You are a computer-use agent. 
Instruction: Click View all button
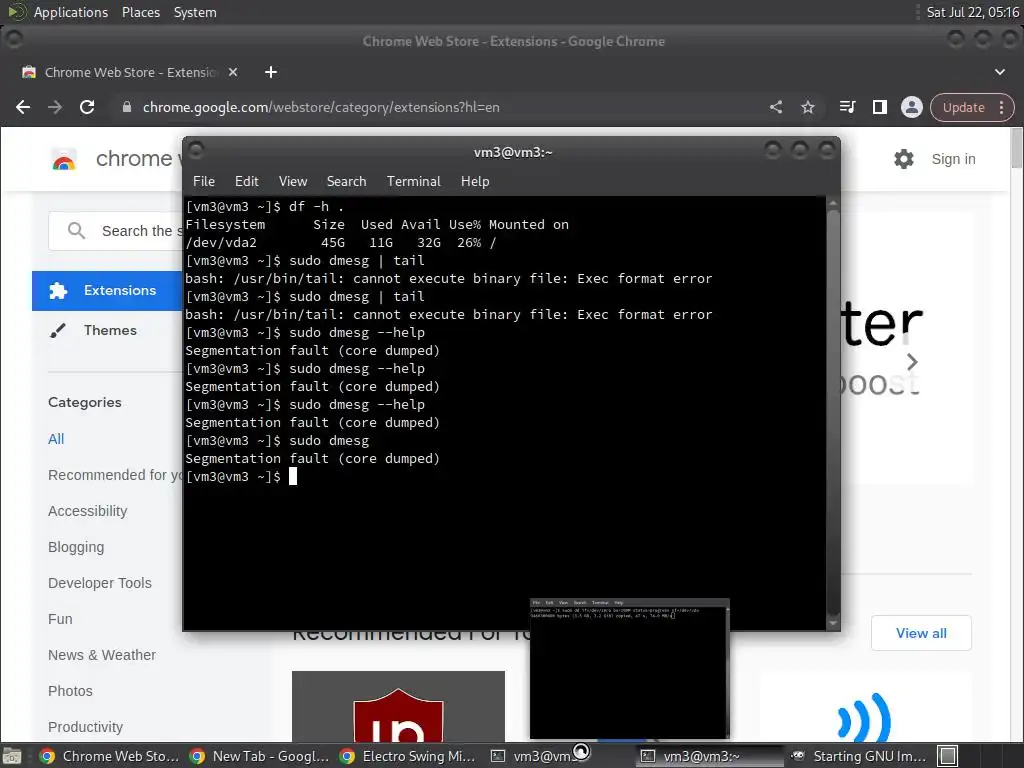pyautogui.click(x=921, y=633)
